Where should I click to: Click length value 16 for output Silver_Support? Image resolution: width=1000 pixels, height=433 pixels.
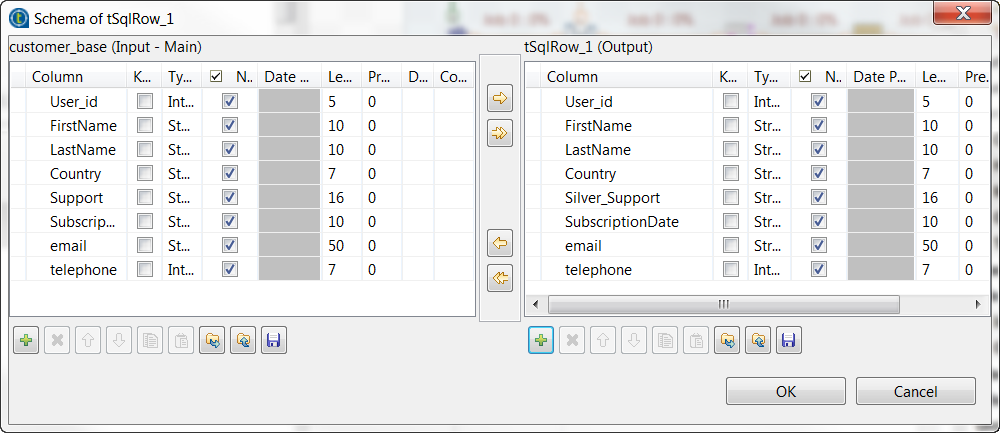930,198
